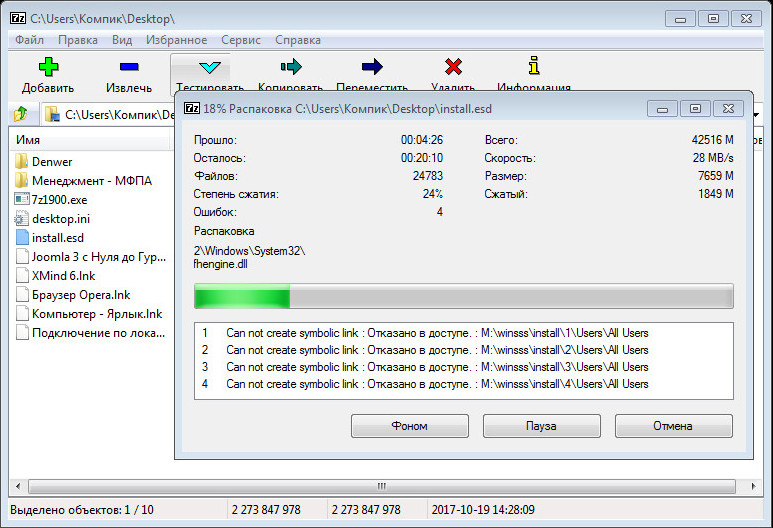Open the Сервис menu
The width and height of the screenshot is (773, 528).
241,40
